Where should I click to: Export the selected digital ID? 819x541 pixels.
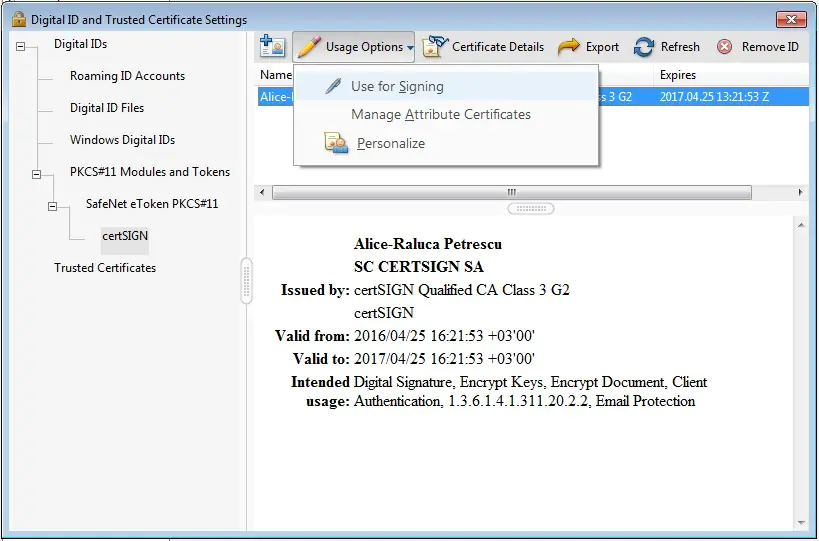(x=589, y=47)
